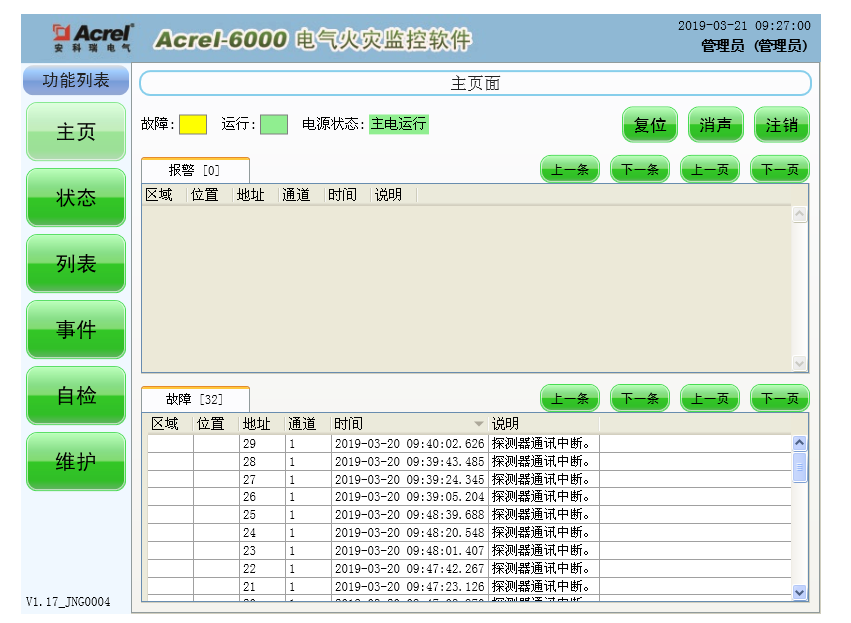
Task: Open the 主页 home page button
Action: coord(76,131)
